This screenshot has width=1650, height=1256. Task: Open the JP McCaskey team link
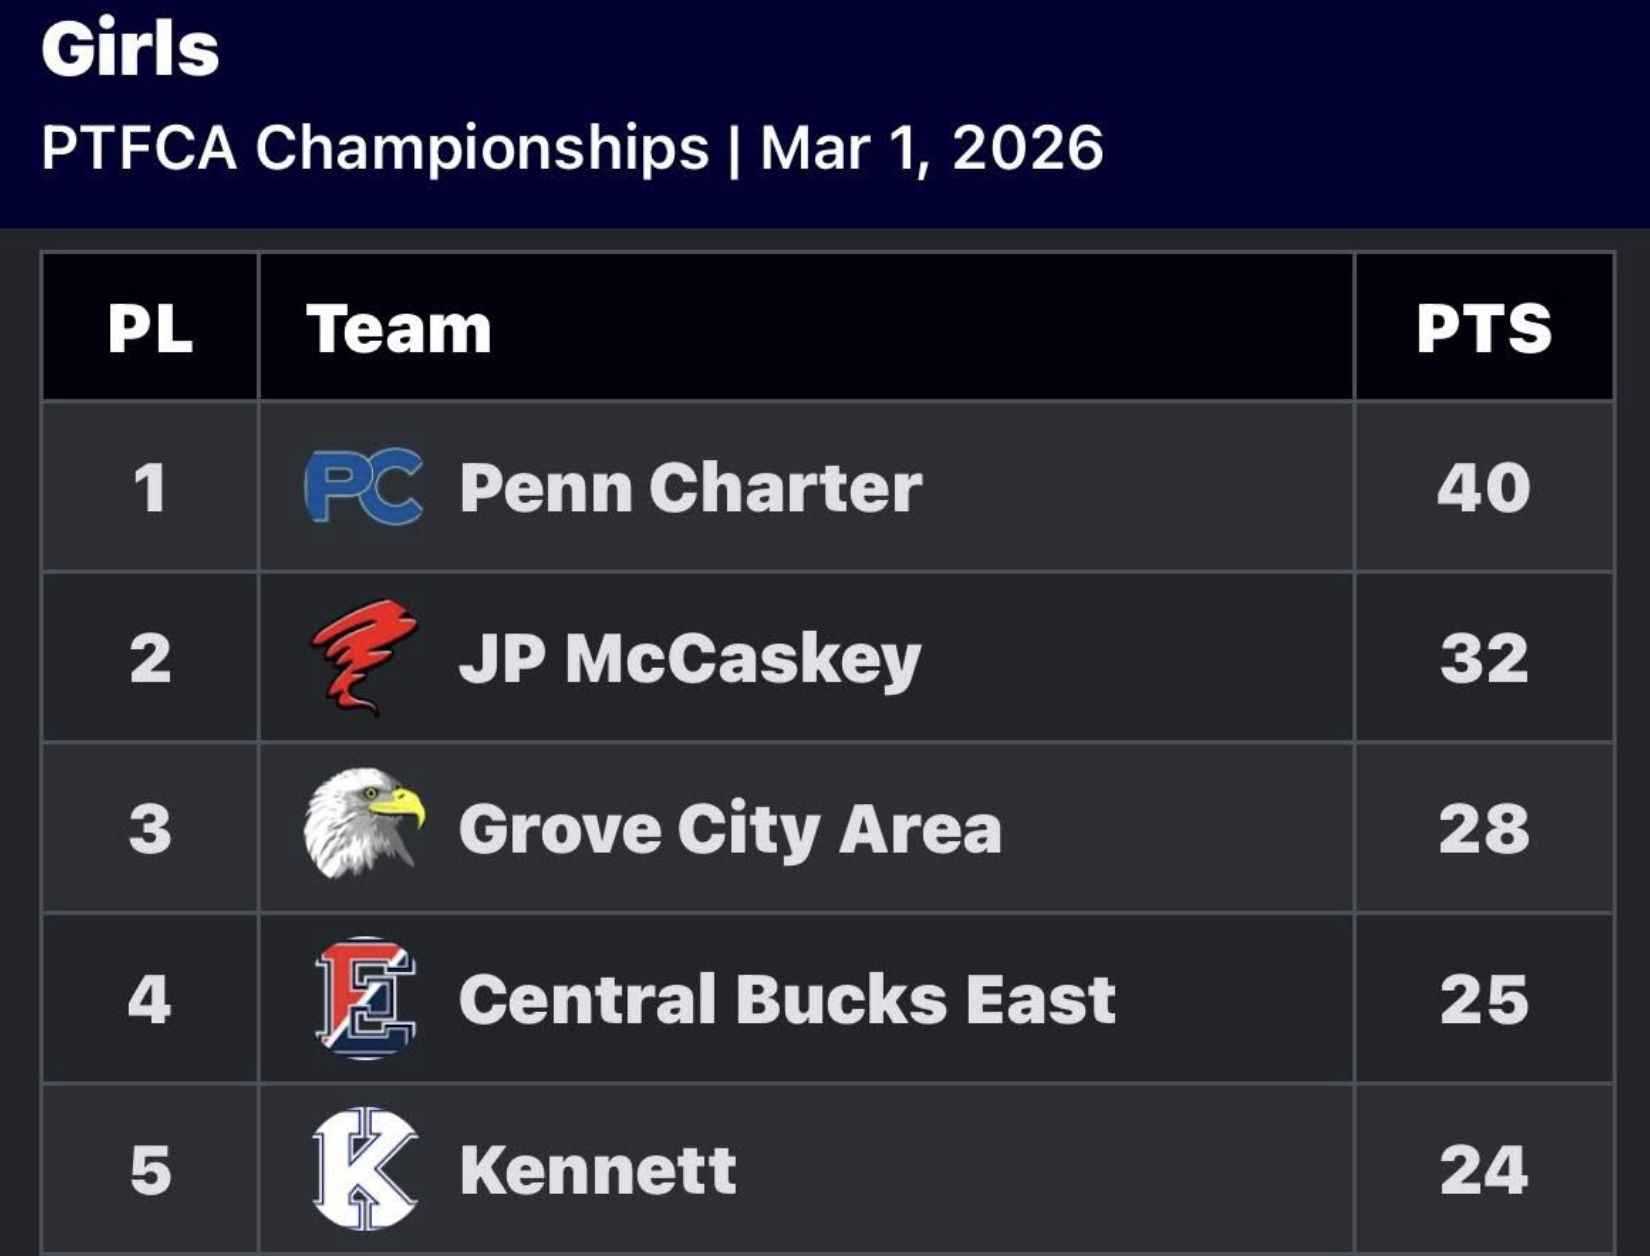click(x=689, y=659)
